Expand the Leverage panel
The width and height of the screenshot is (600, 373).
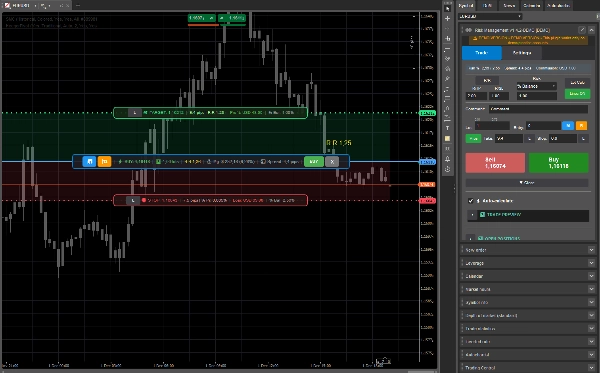coord(592,263)
